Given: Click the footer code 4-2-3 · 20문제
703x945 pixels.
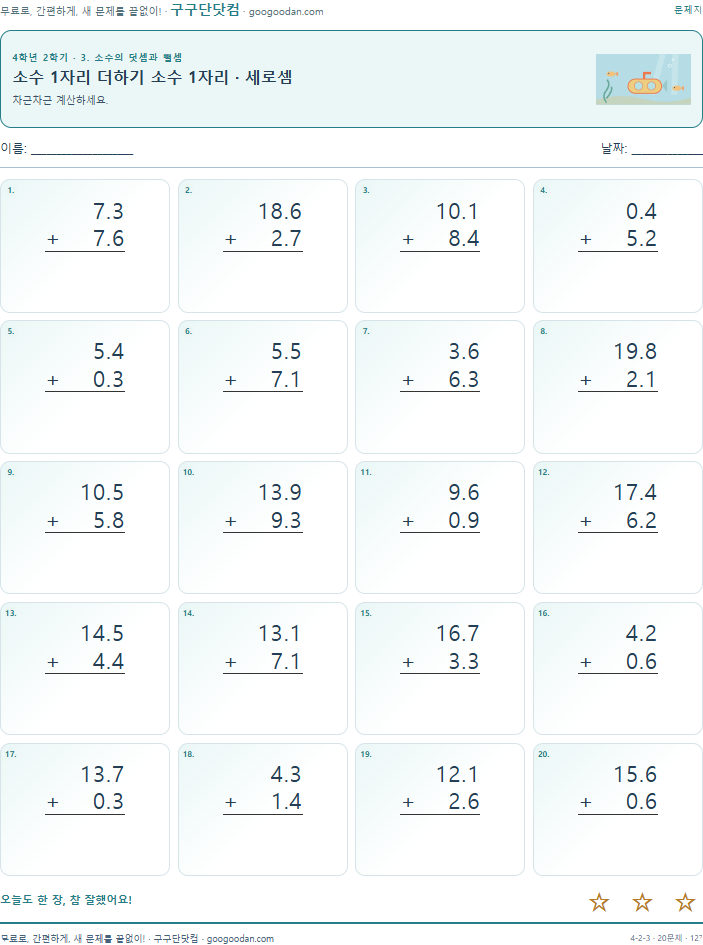Looking at the screenshot, I should 656,938.
